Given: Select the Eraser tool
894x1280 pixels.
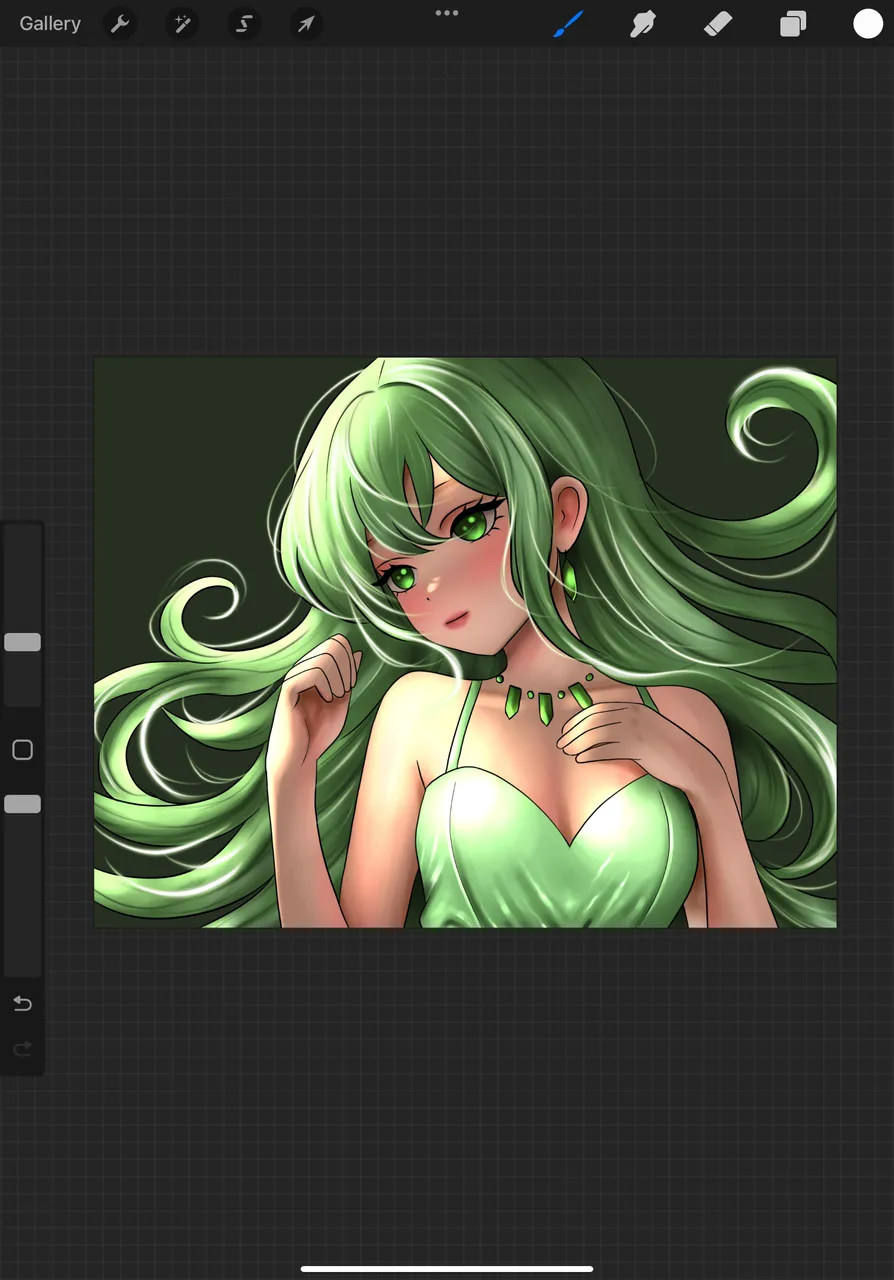Looking at the screenshot, I should (718, 24).
